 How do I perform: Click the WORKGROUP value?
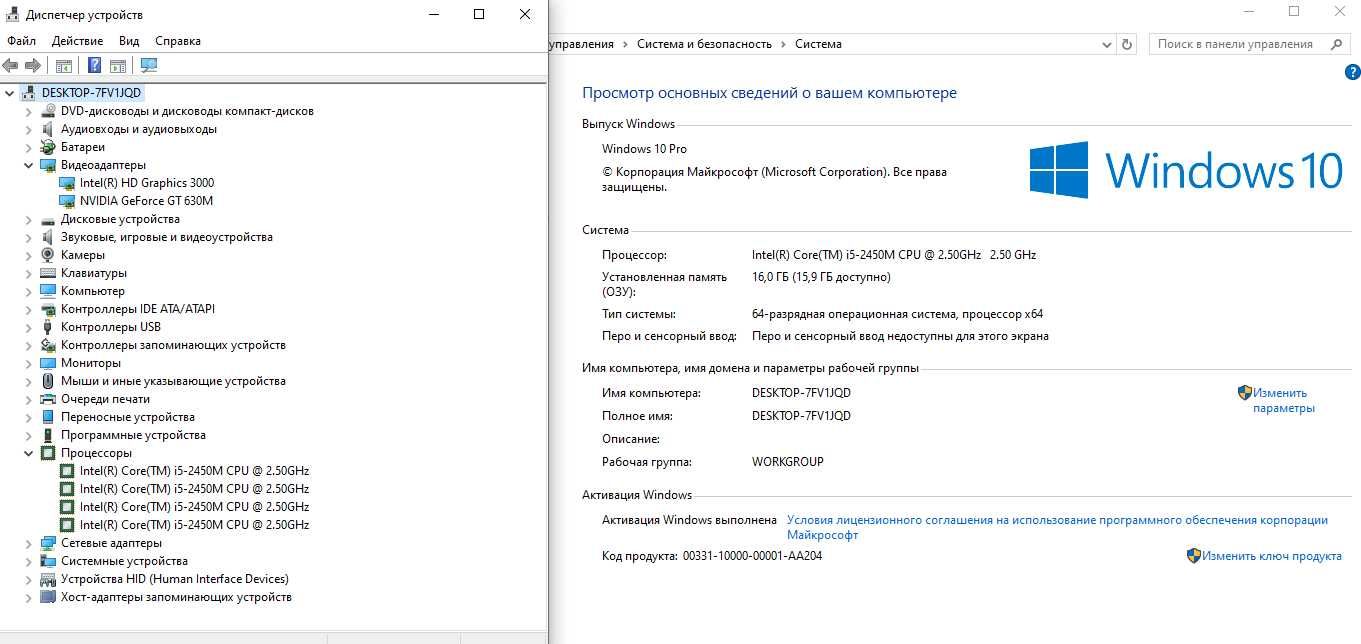[x=788, y=462]
